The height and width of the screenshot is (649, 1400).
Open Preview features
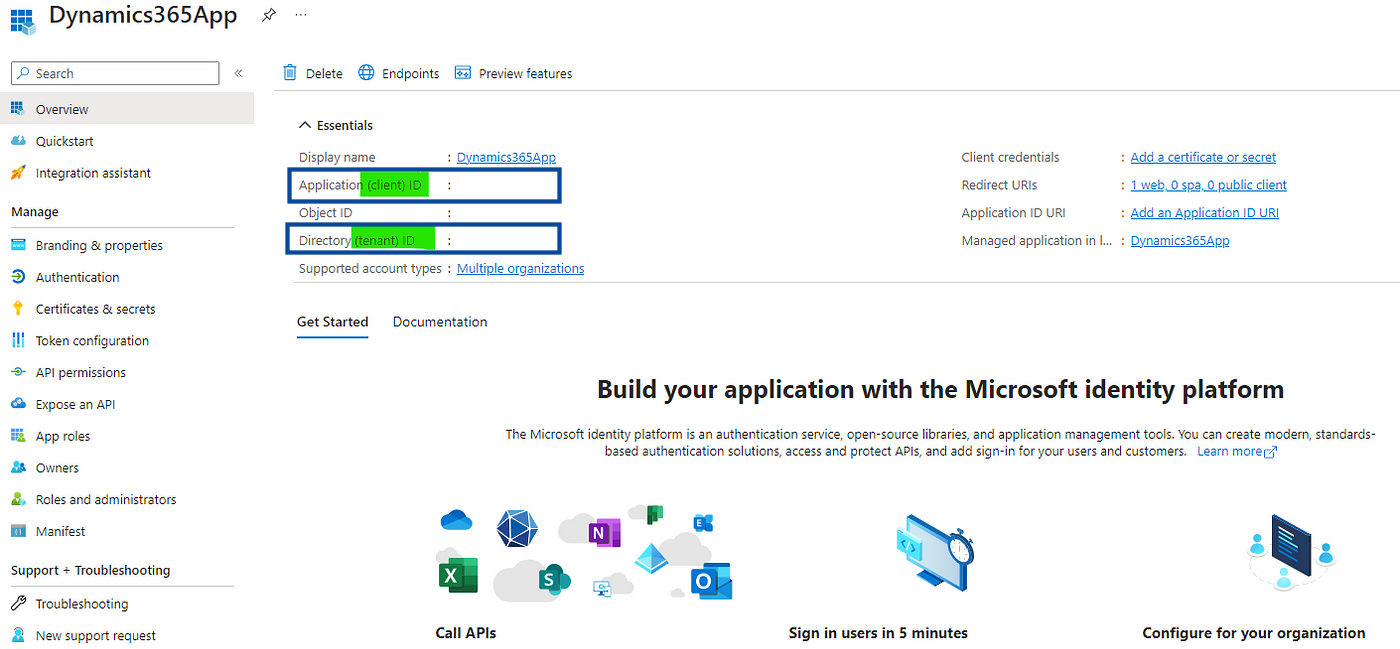point(526,73)
